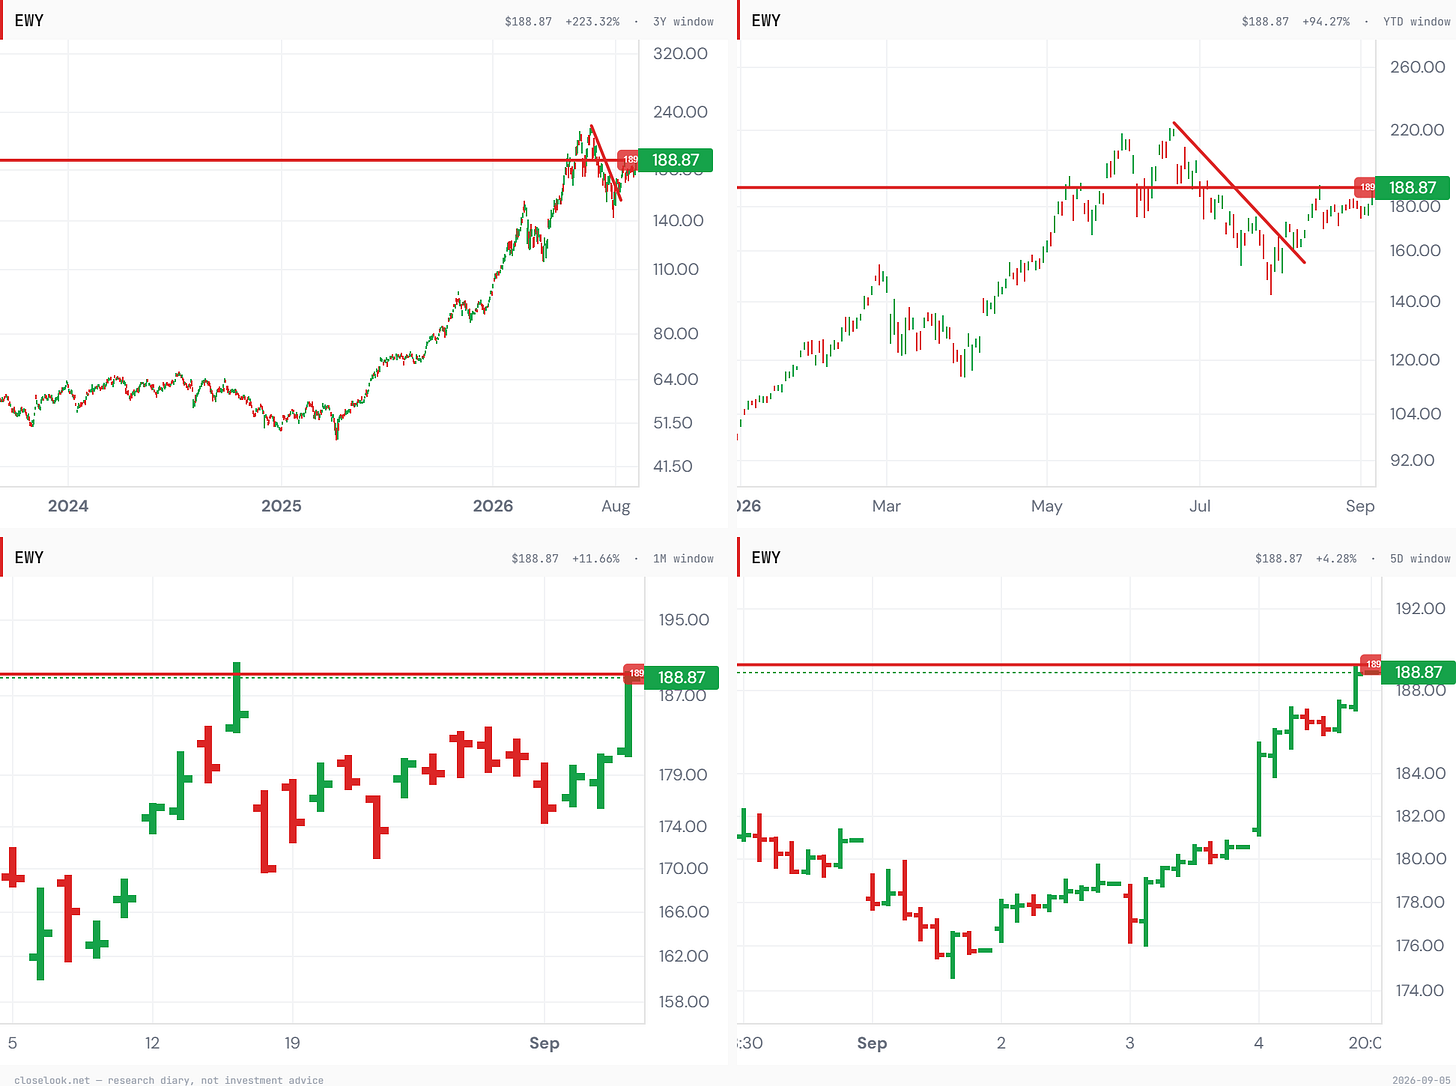Image resolution: width=1456 pixels, height=1086 pixels.
Task: Click the EWY ticker in the 5D window chart
Action: [x=766, y=557]
